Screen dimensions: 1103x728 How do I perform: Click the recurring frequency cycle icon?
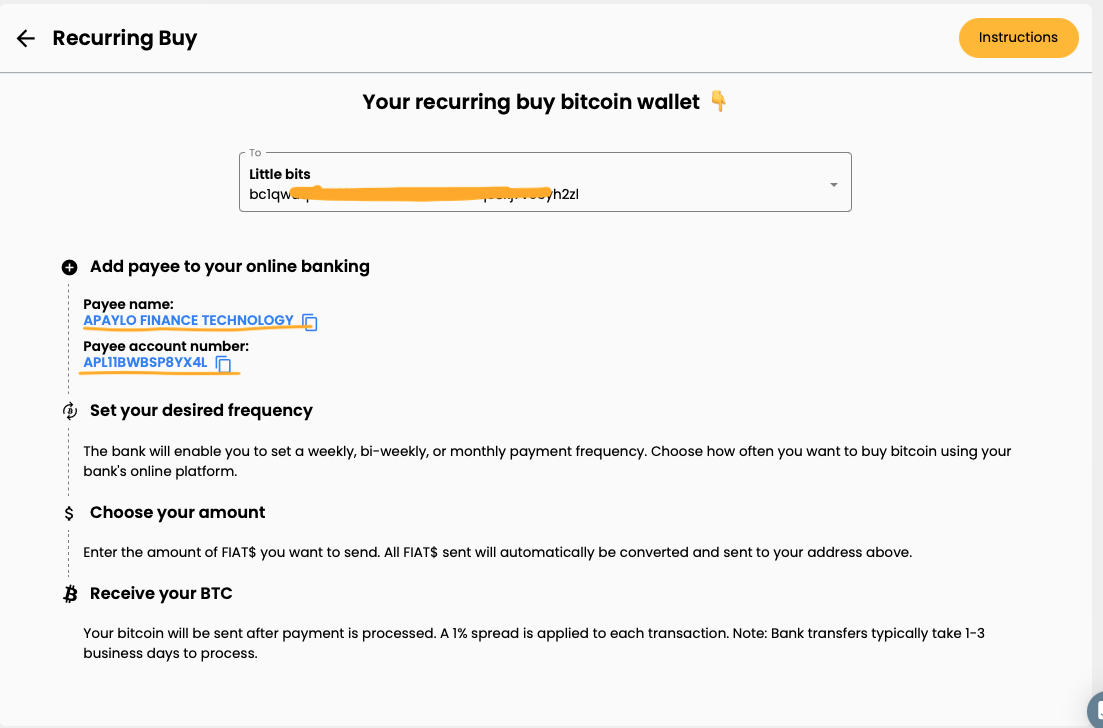[69, 411]
